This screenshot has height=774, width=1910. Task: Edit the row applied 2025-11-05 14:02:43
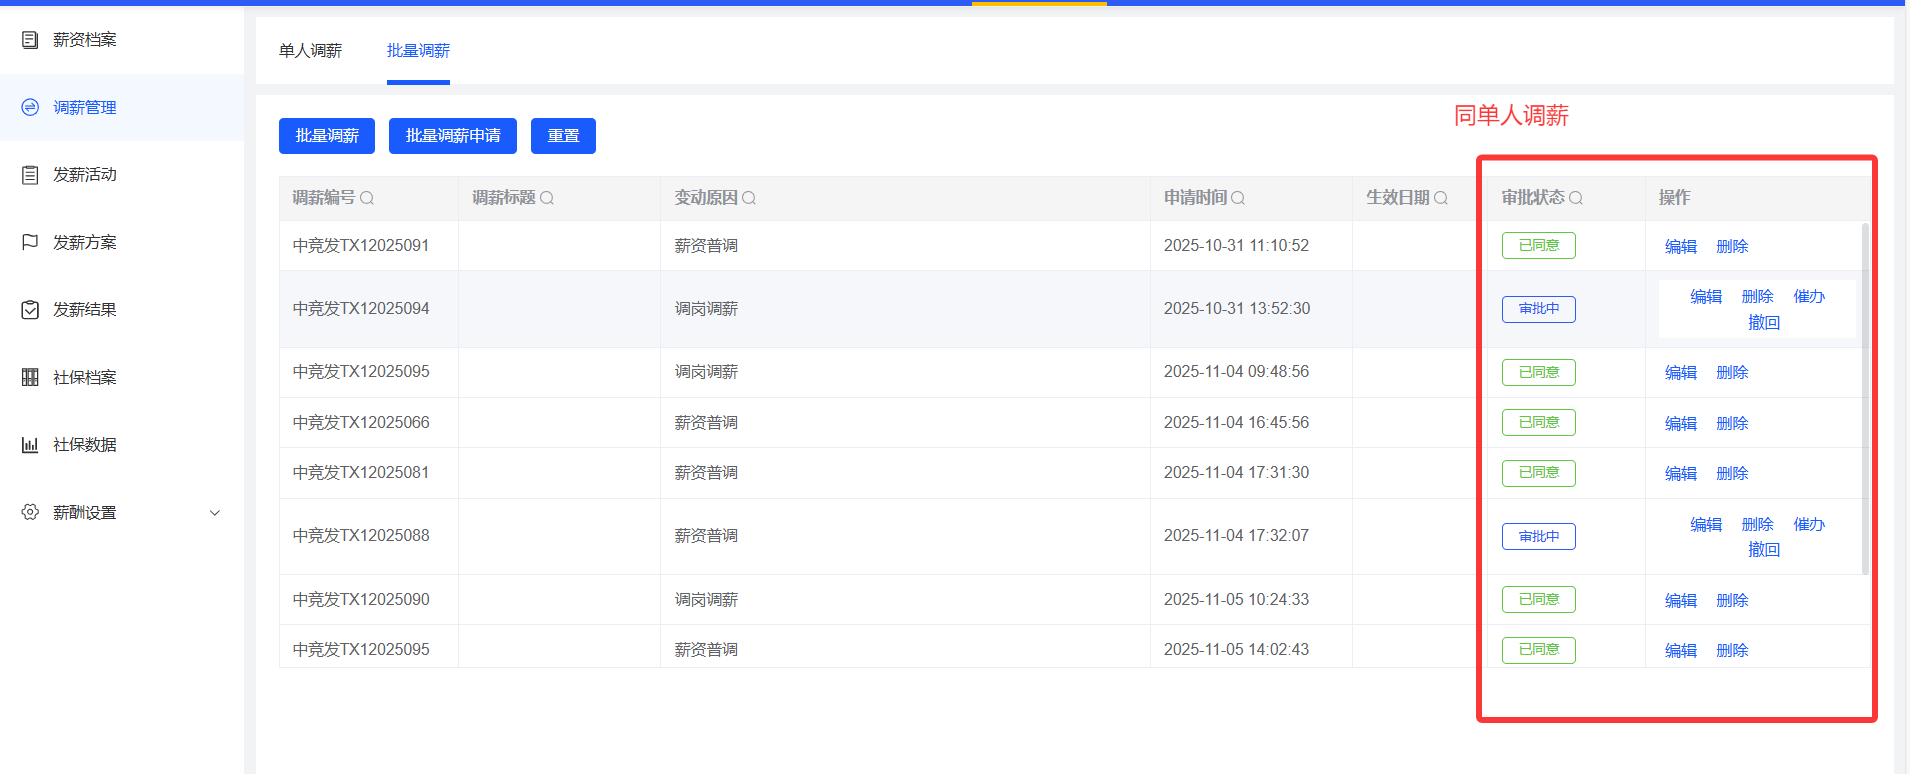tap(1681, 651)
